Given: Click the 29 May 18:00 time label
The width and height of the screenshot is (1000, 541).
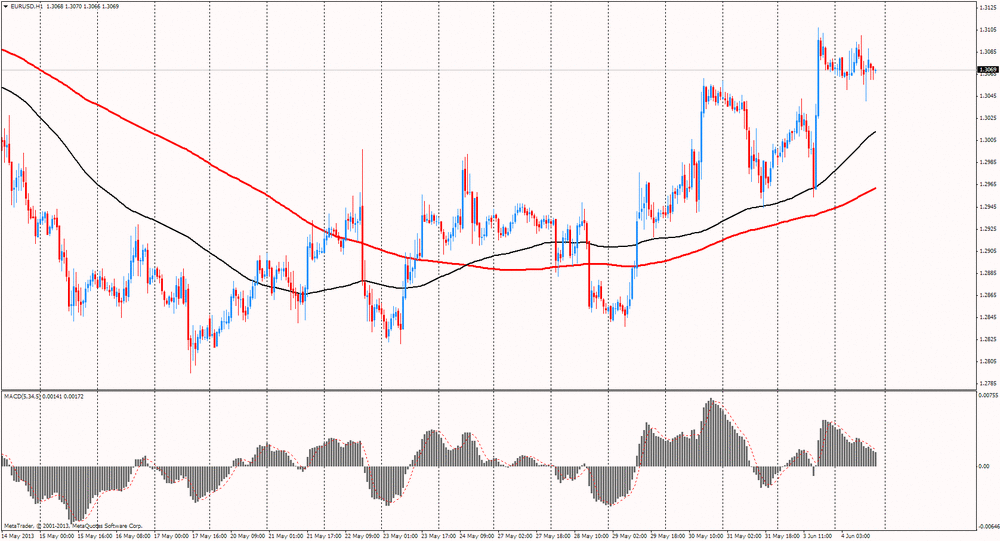Looking at the screenshot, I should pyautogui.click(x=667, y=537).
